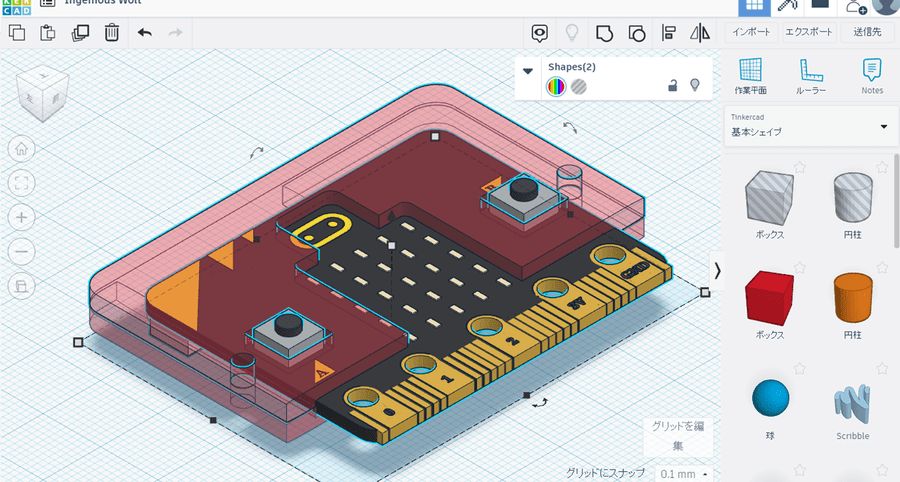Viewport: 900px width, 482px height.
Task: Click the Paste clipboard icon
Action: click(48, 33)
